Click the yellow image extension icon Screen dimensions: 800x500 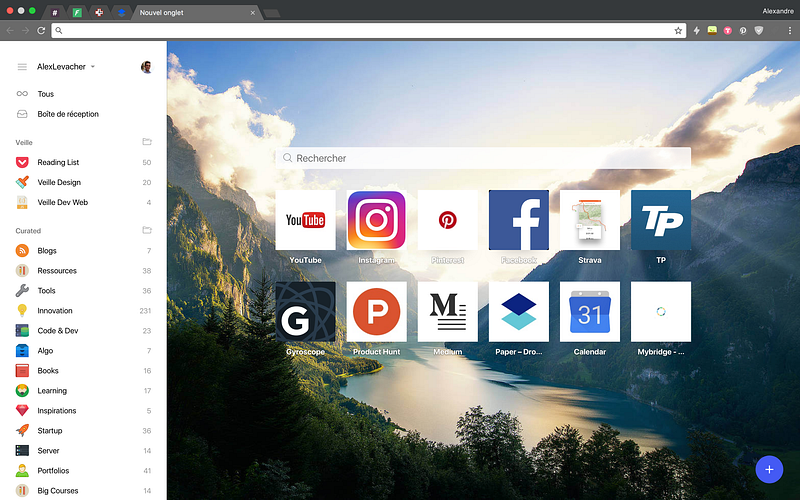[712, 31]
